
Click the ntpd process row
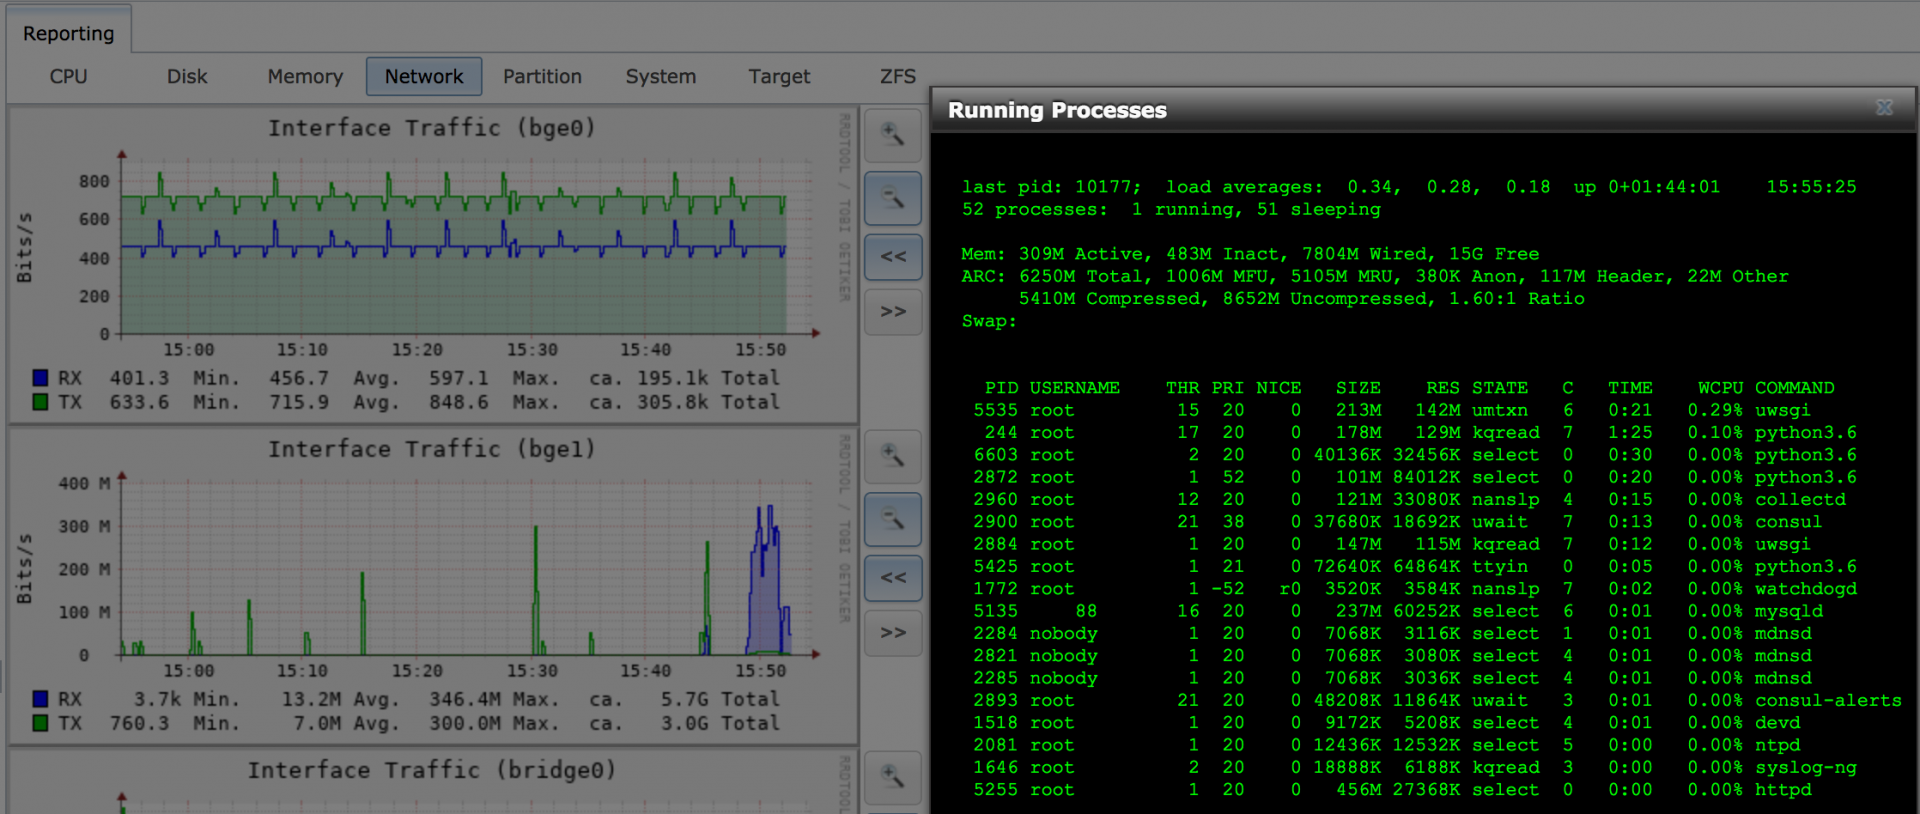(1386, 745)
